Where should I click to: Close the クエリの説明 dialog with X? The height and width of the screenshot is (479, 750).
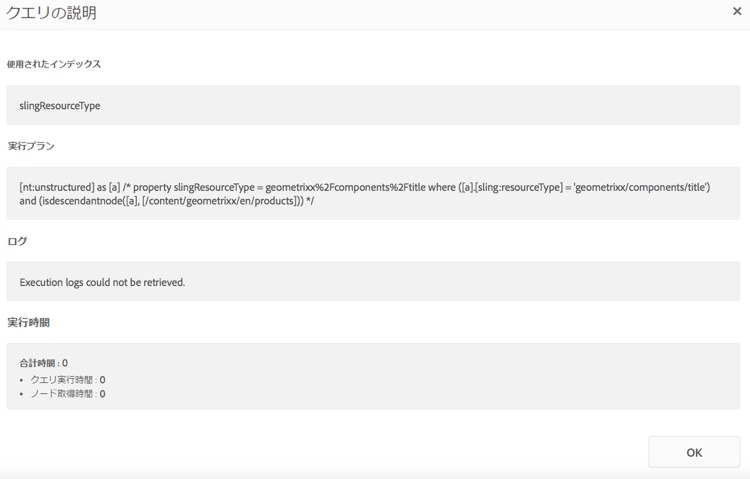[x=737, y=12]
